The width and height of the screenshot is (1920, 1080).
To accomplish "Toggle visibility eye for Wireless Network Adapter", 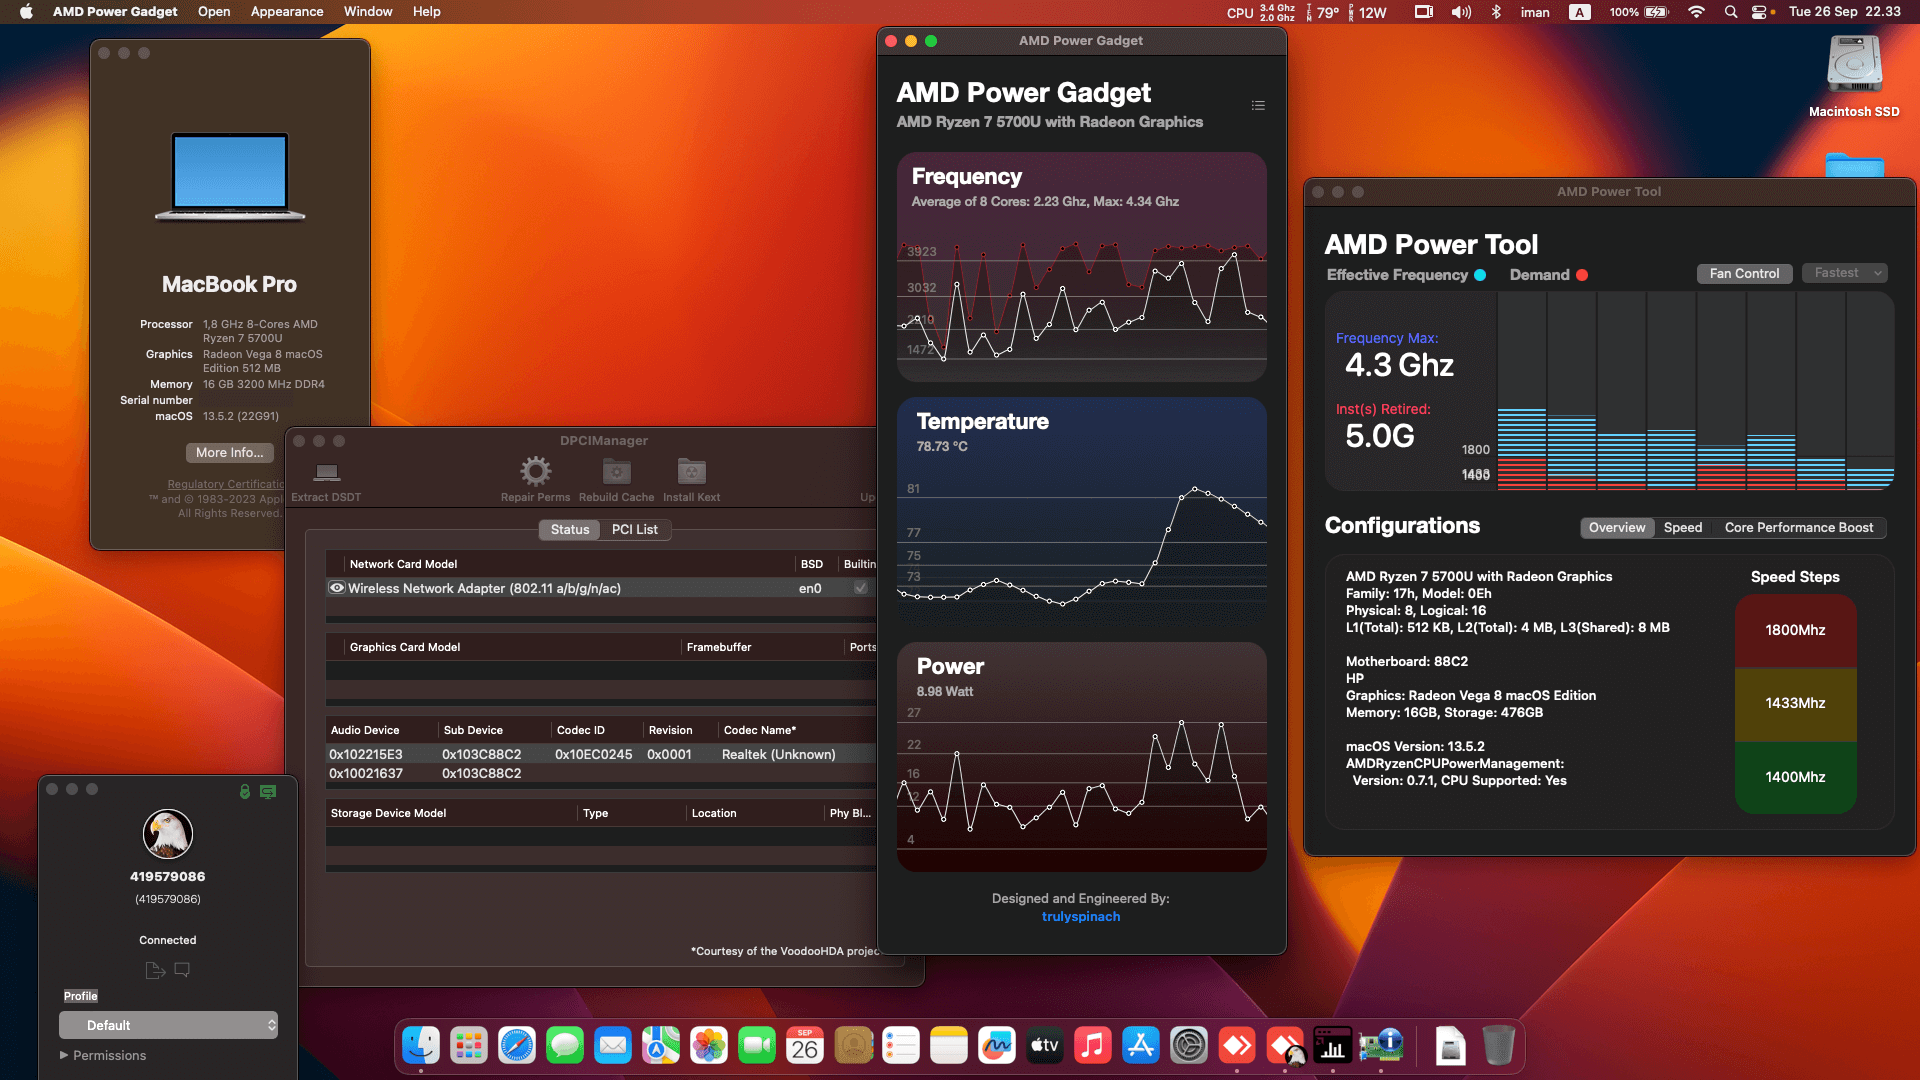I will pyautogui.click(x=337, y=588).
